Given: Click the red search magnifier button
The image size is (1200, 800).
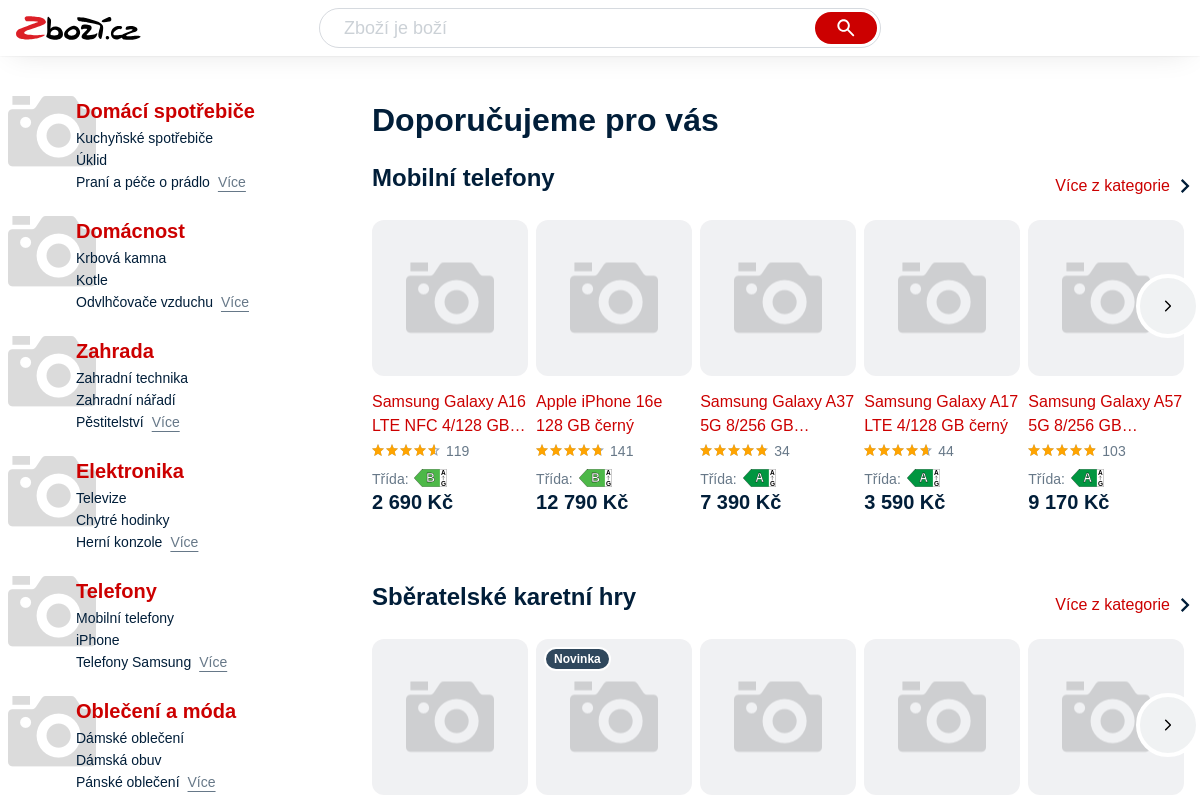Looking at the screenshot, I should 846,28.
